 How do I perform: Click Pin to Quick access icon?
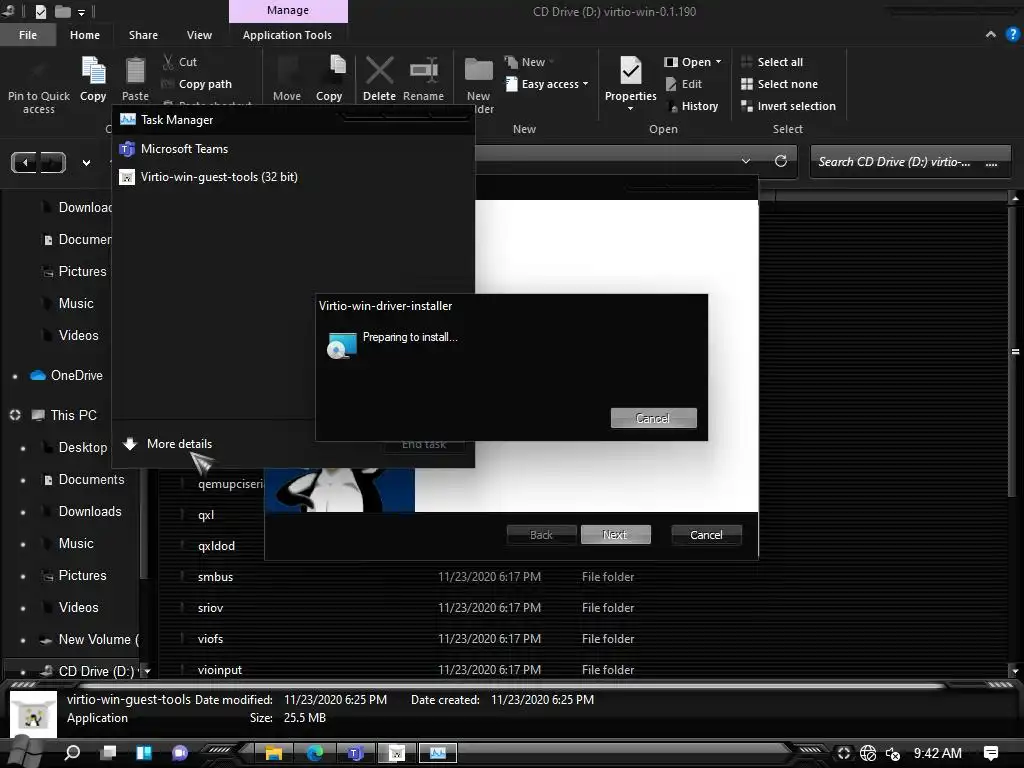(x=39, y=71)
